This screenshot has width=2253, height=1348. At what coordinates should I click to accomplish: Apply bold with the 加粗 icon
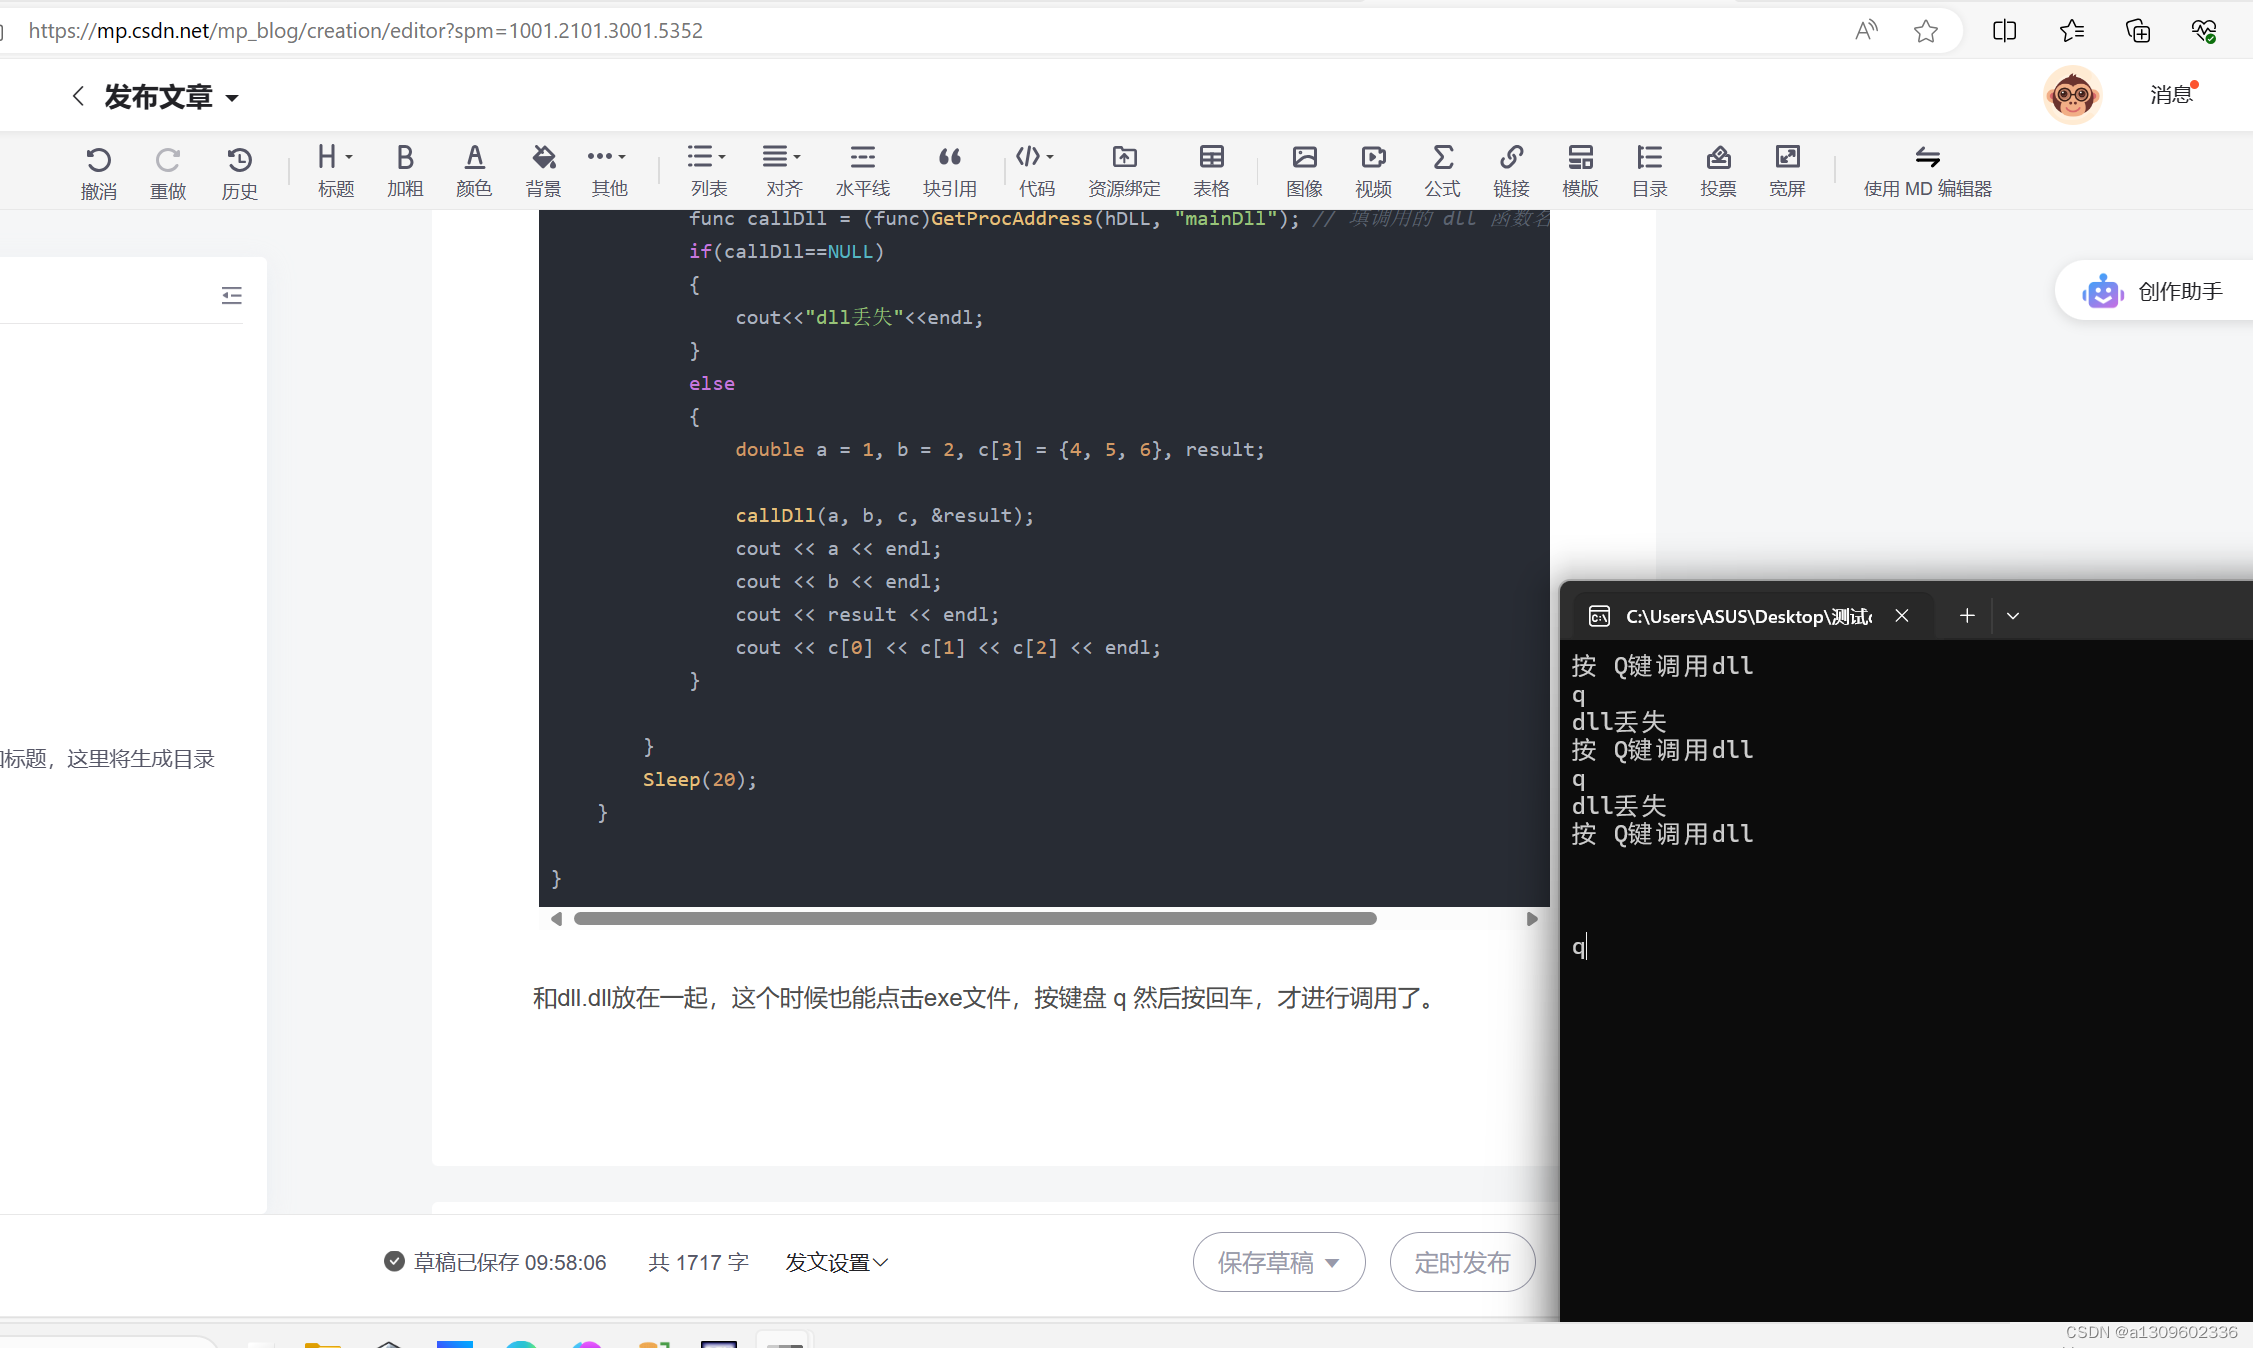(404, 170)
